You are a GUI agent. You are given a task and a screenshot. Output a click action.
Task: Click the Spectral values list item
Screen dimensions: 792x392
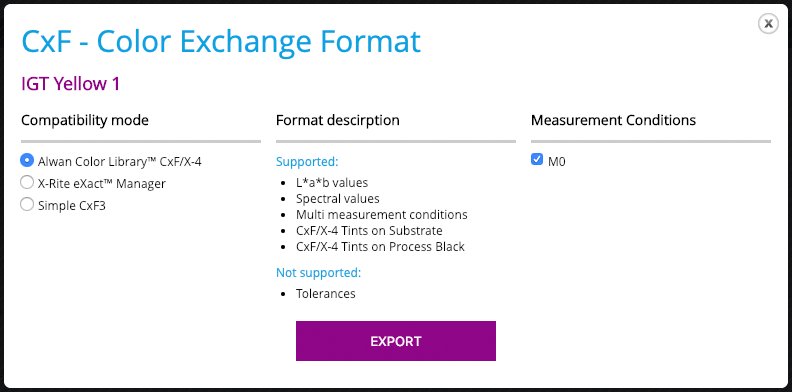(337, 199)
